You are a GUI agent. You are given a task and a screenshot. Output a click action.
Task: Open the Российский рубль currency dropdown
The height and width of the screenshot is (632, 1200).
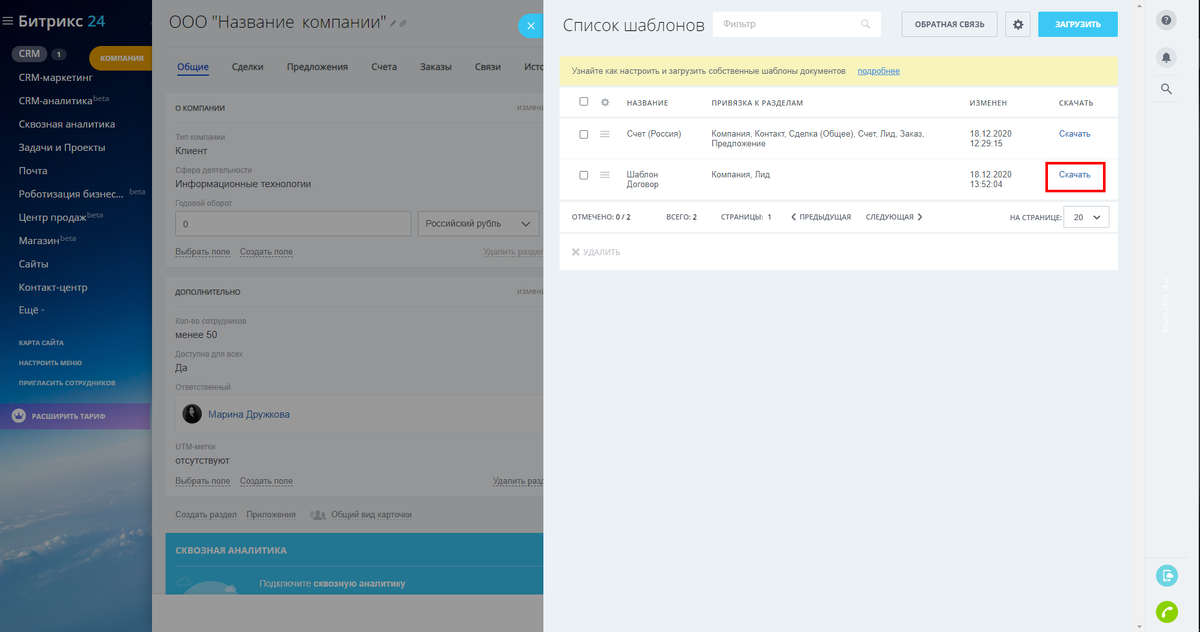(x=479, y=224)
